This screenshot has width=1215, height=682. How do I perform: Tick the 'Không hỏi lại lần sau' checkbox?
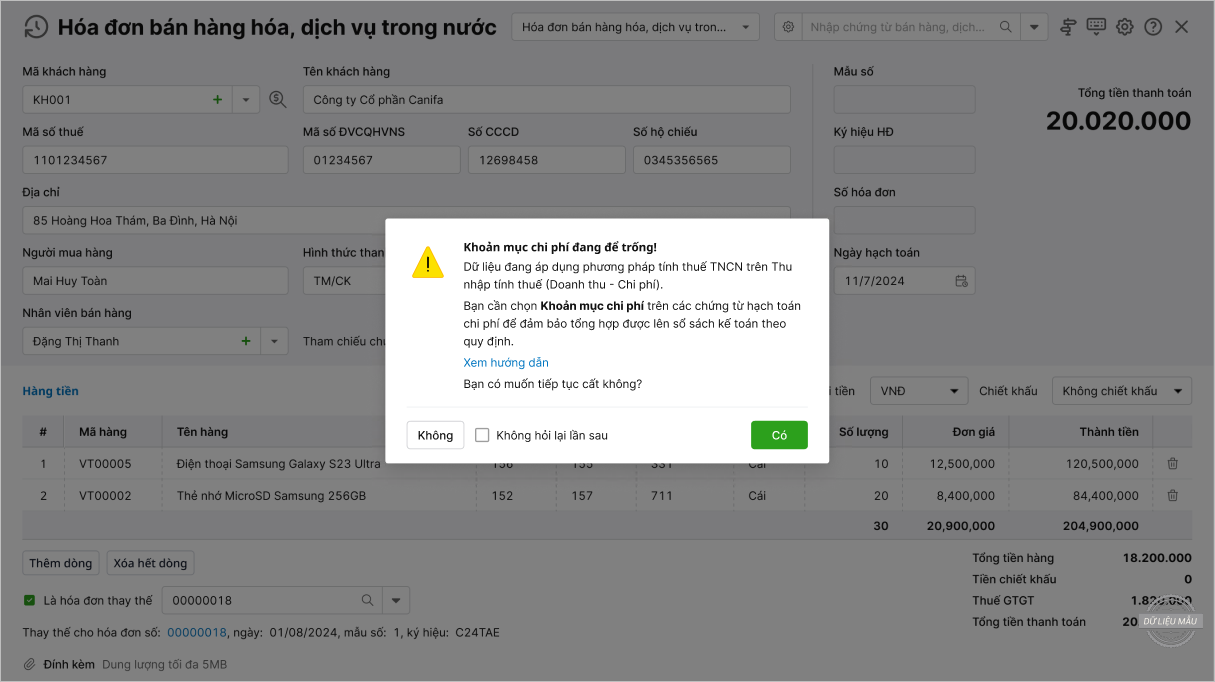tap(482, 435)
